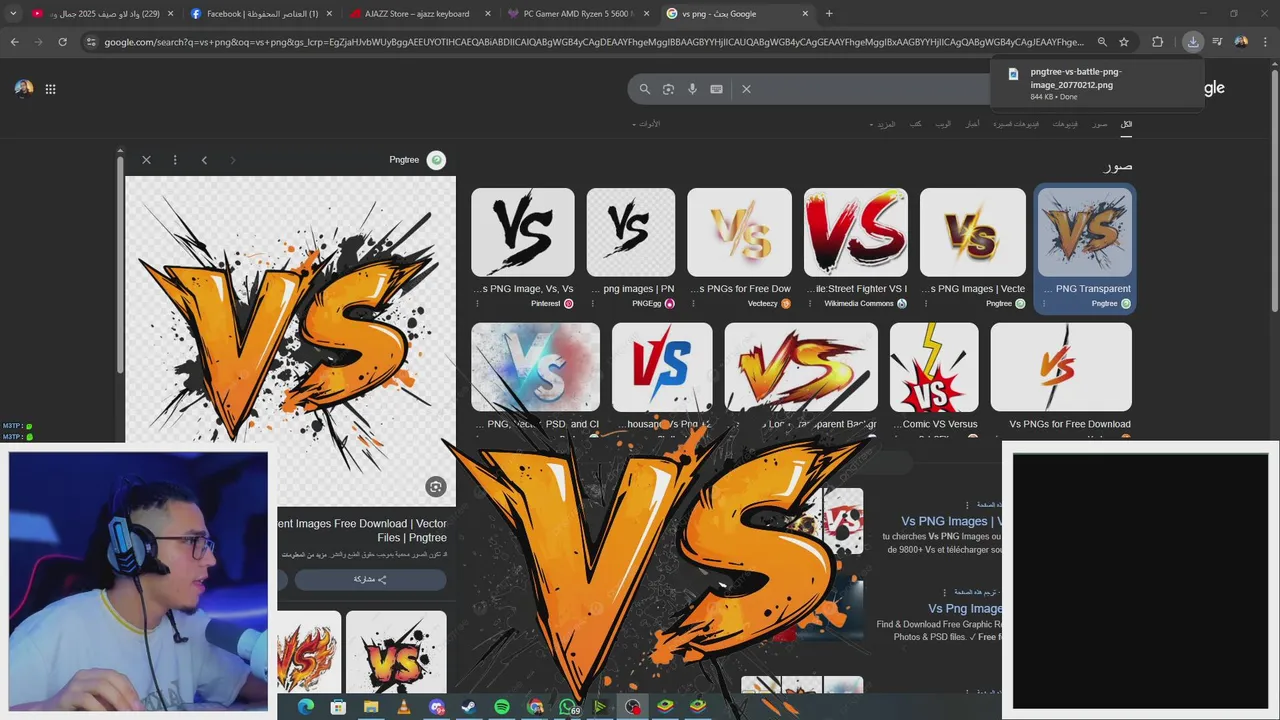The height and width of the screenshot is (720, 1280).
Task: Open Chrome profile avatar
Action: pyautogui.click(x=1241, y=42)
